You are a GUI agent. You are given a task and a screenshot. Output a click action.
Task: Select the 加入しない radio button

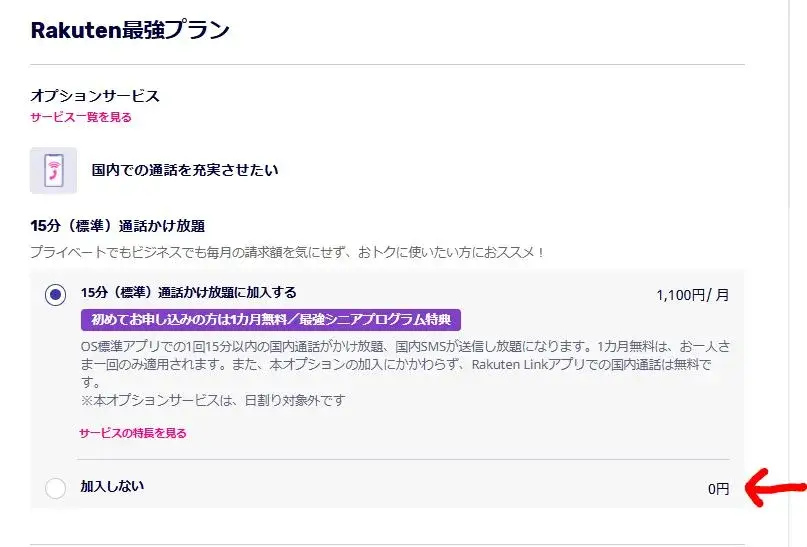[55, 488]
